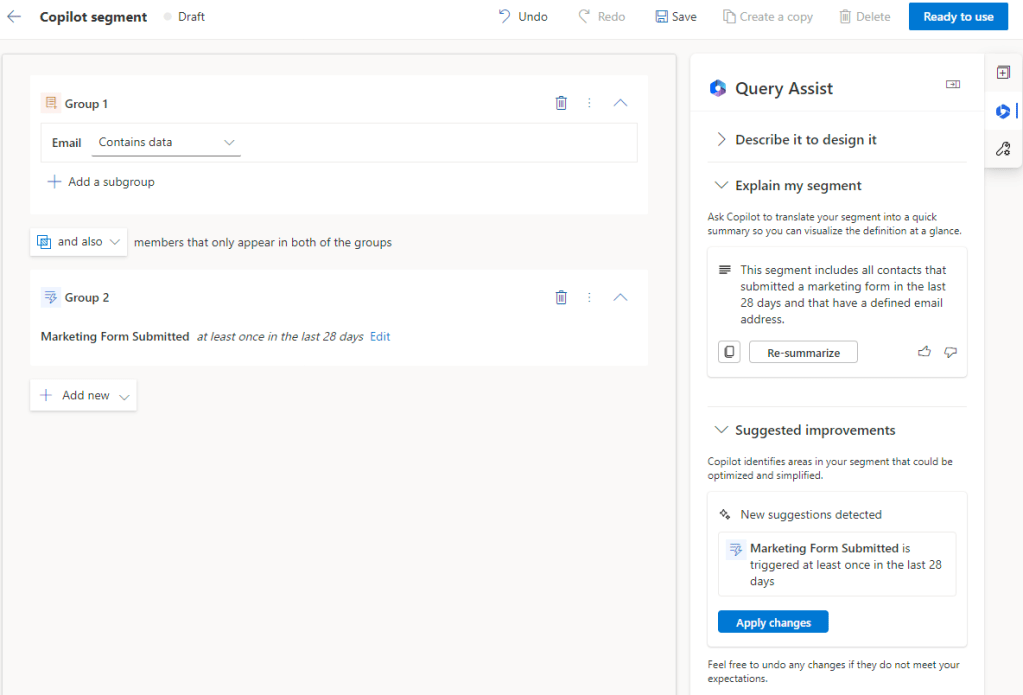Click the Re-summarize button
The height and width of the screenshot is (695, 1023).
pyautogui.click(x=803, y=351)
